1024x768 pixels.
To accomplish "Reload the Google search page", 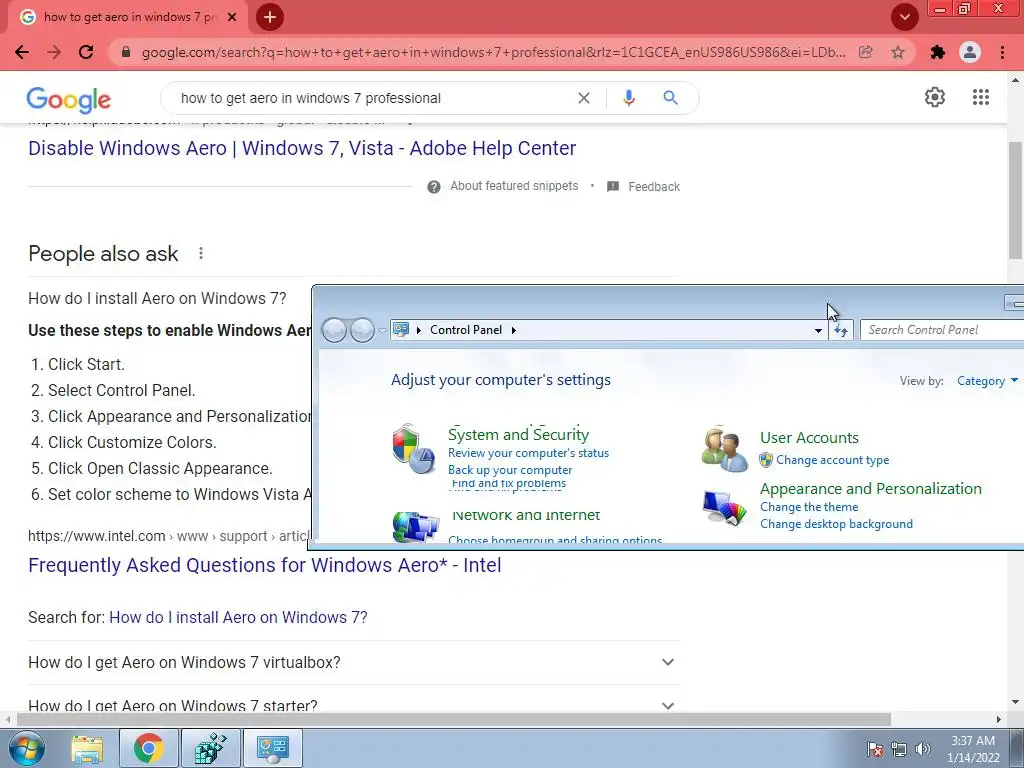I will pyautogui.click(x=86, y=52).
